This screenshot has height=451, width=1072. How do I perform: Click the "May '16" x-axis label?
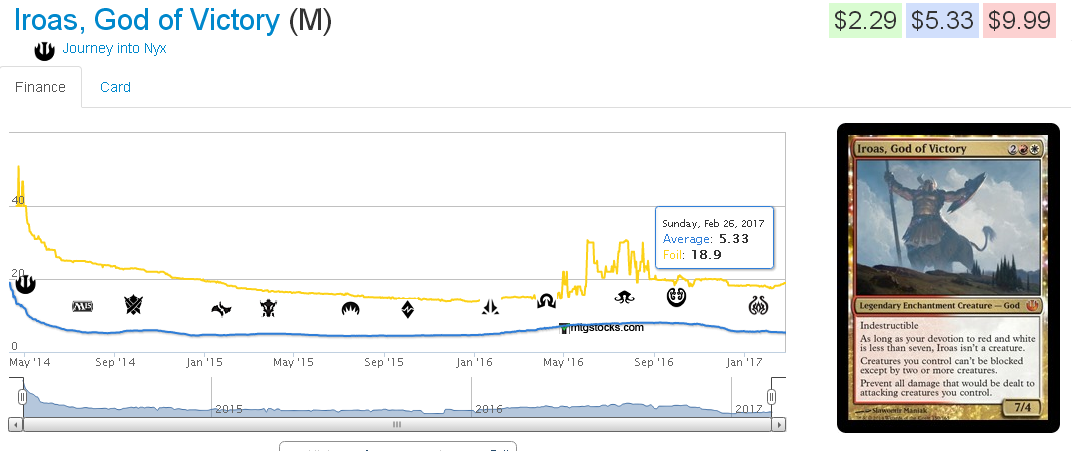(563, 361)
